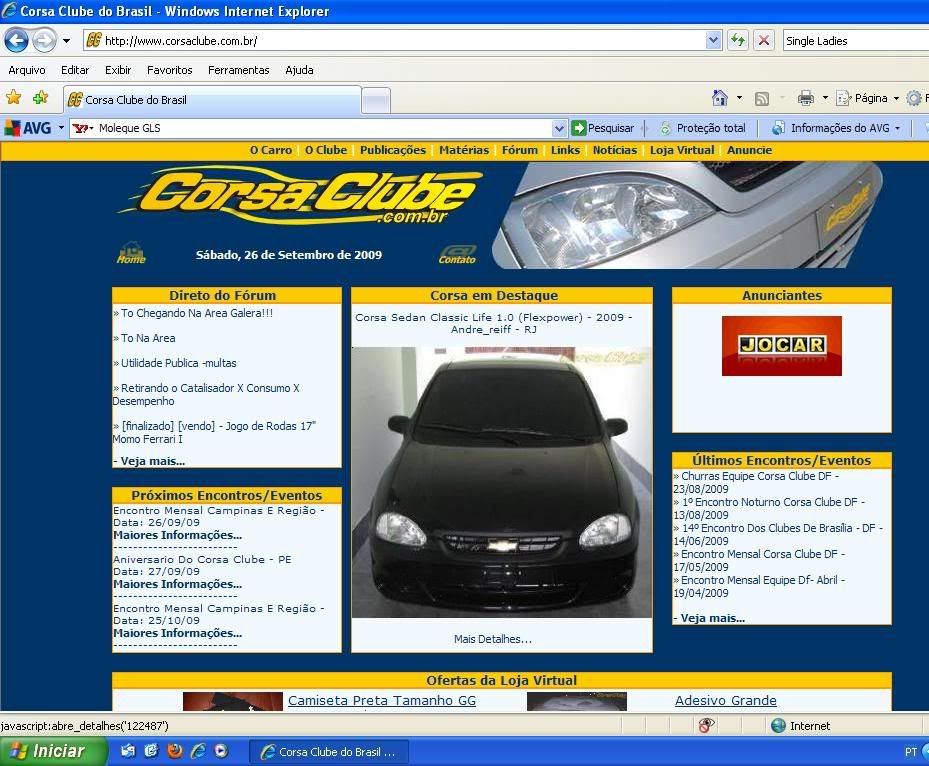Viewport: 929px width, 766px height.
Task: Click the AVG Pesquisar button
Action: click(603, 128)
